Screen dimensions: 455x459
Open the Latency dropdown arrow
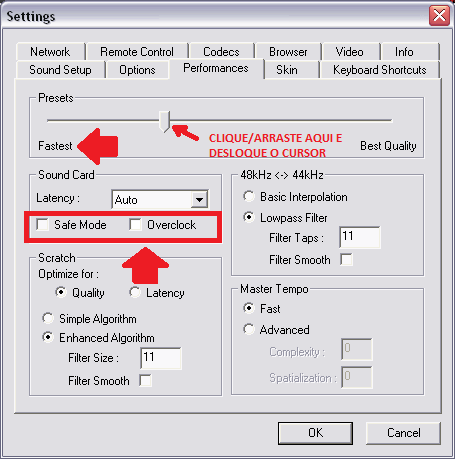(199, 200)
